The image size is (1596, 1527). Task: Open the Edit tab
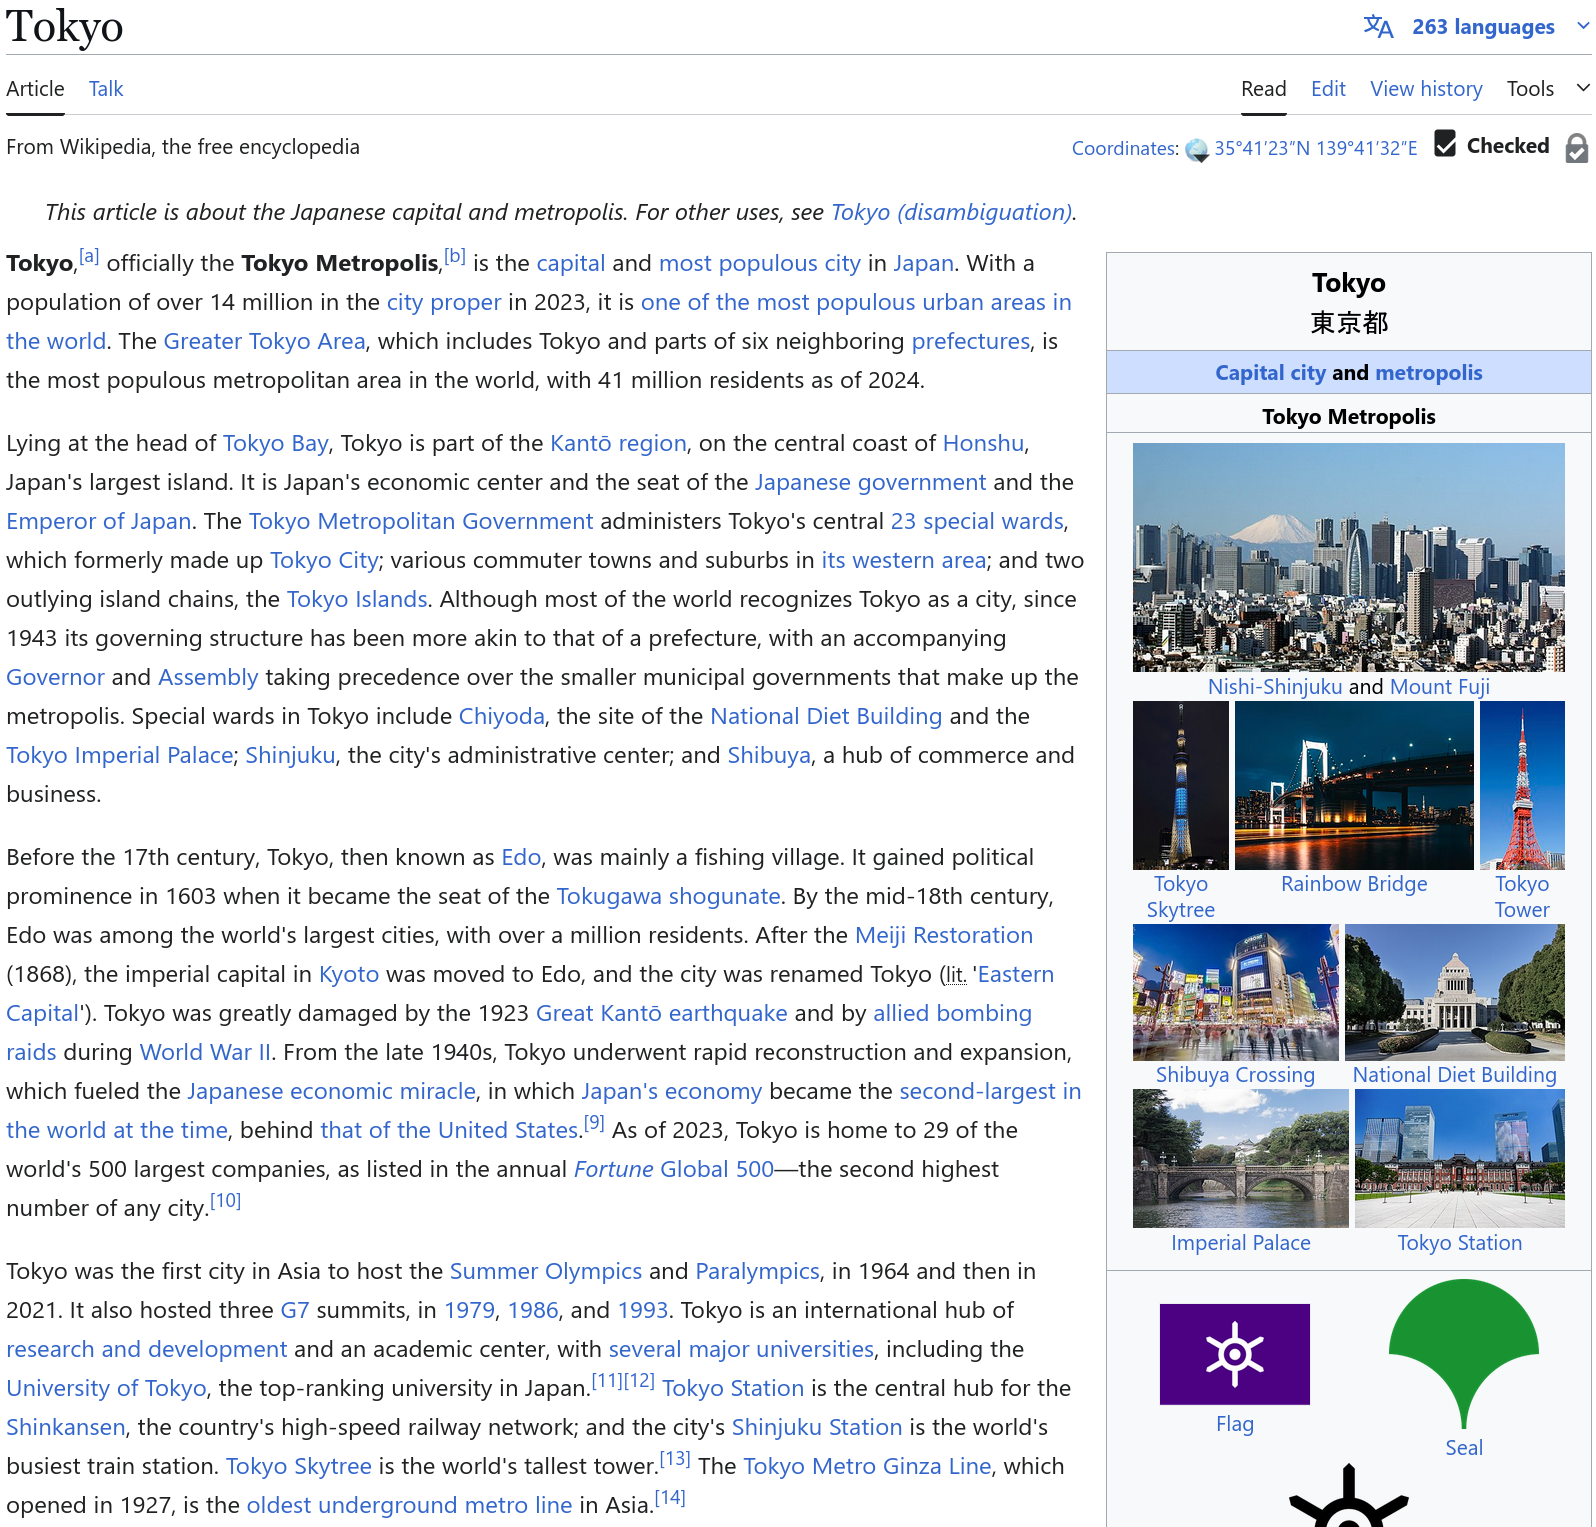[1328, 89]
